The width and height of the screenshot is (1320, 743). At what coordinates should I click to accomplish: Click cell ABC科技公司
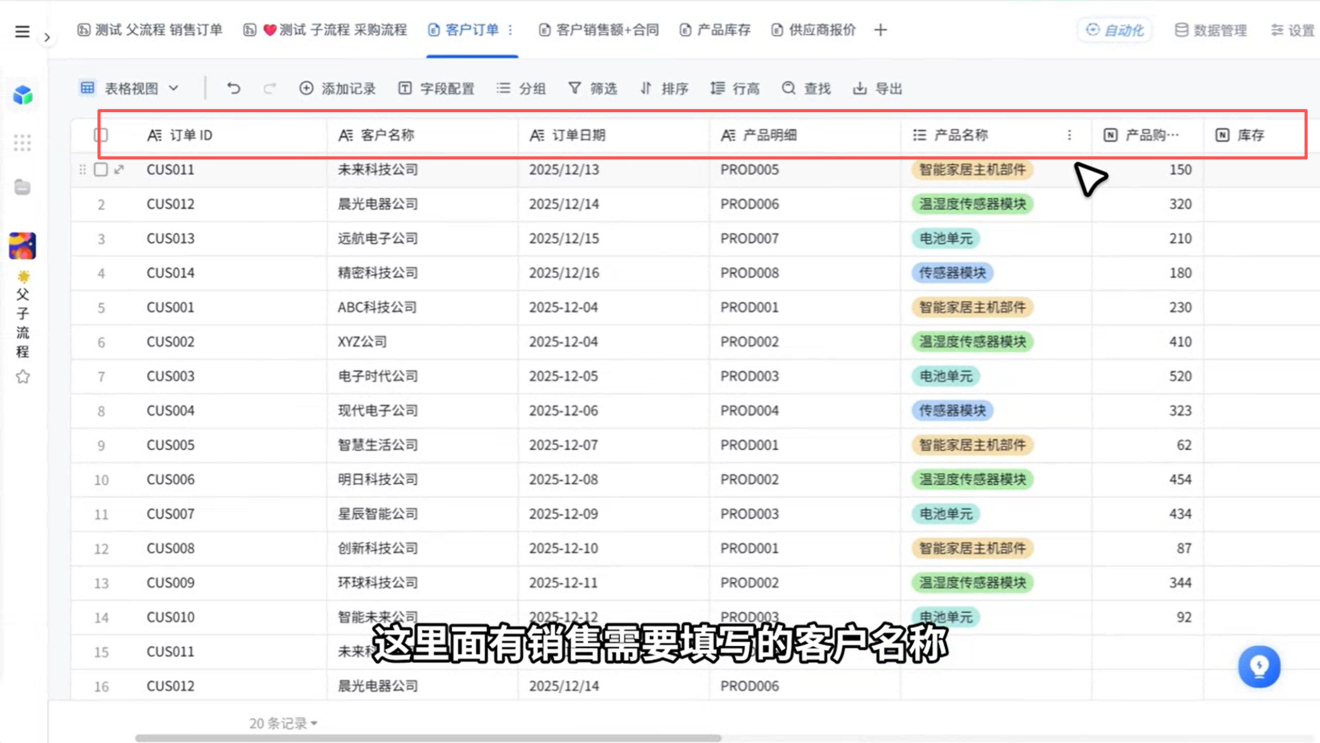(x=422, y=308)
